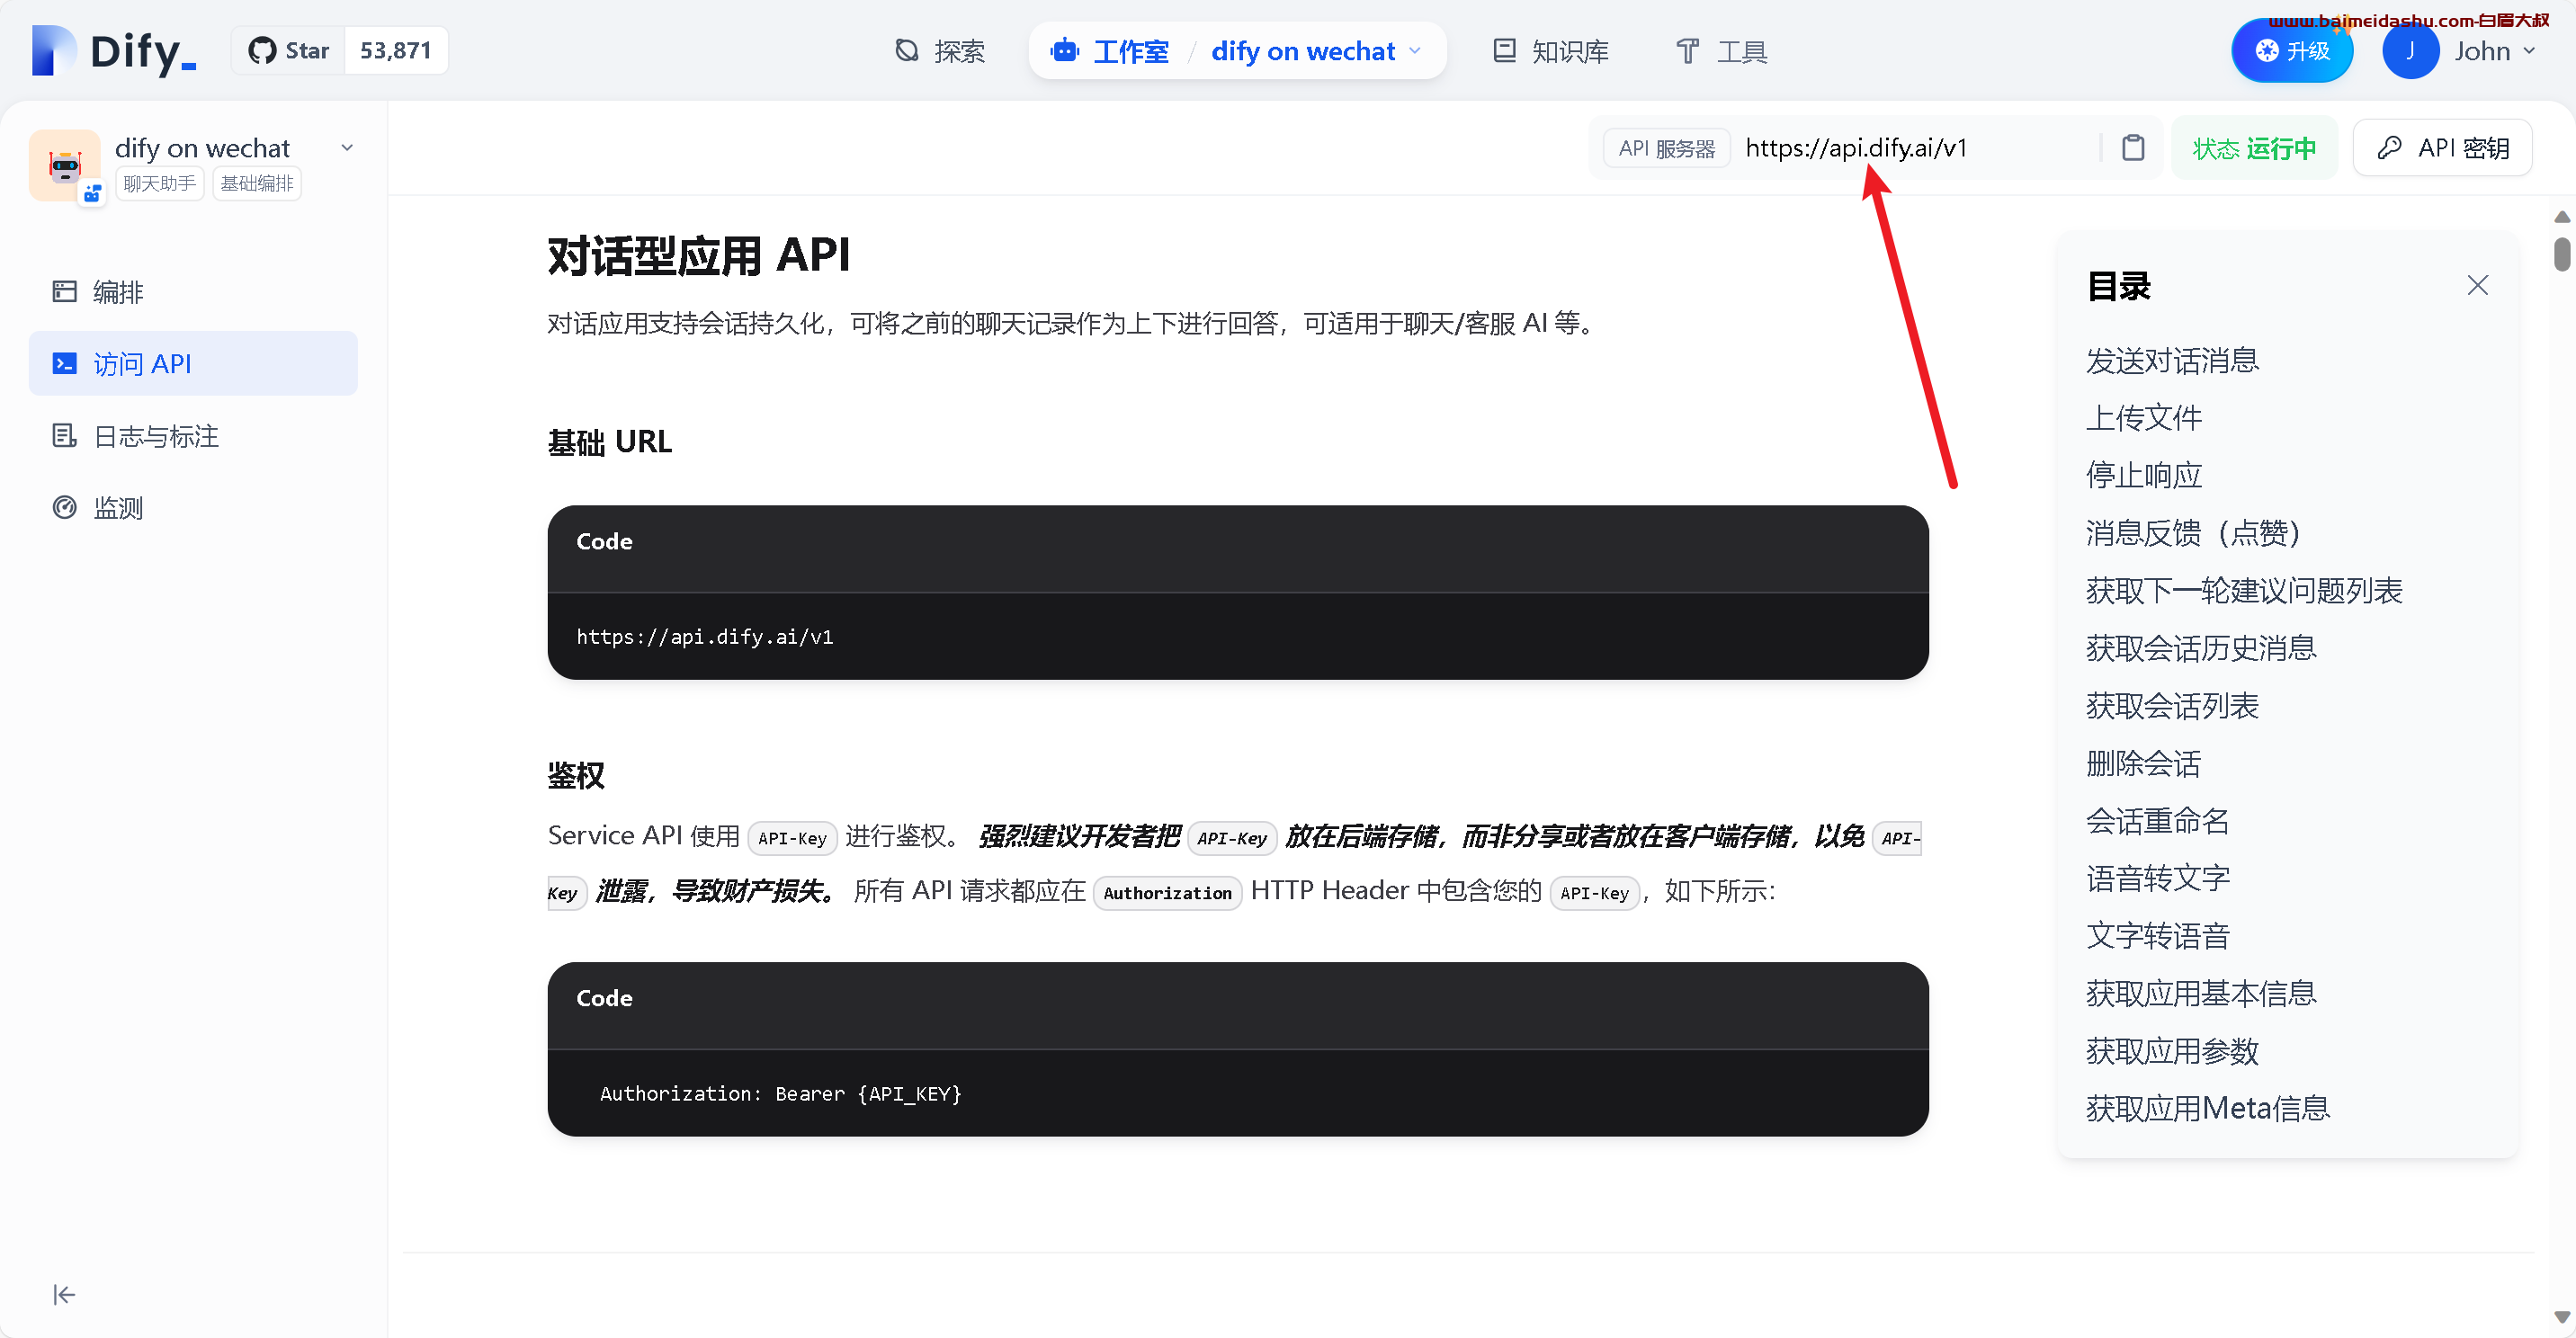Copy the API server URL
Viewport: 2576px width, 1338px height.
(x=2133, y=148)
